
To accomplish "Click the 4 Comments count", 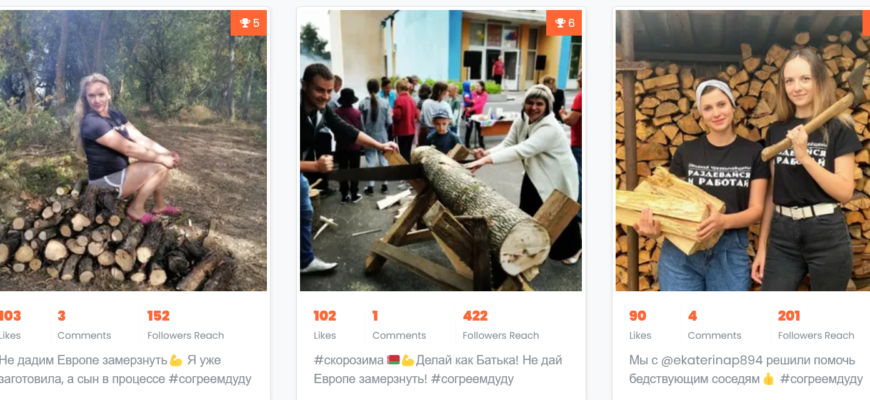I will tap(714, 325).
